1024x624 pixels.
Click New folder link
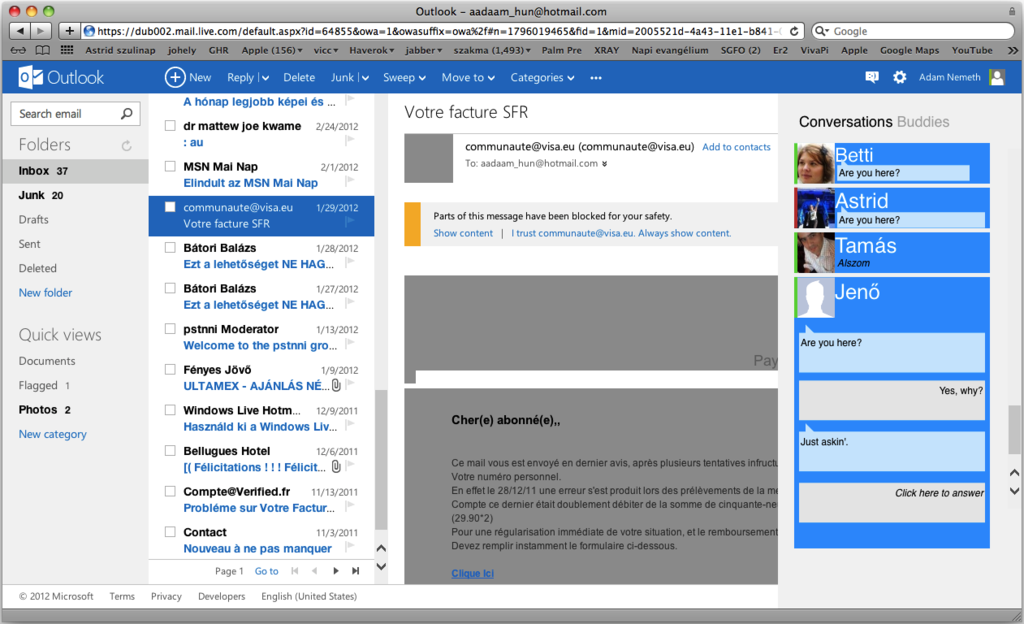click(46, 292)
